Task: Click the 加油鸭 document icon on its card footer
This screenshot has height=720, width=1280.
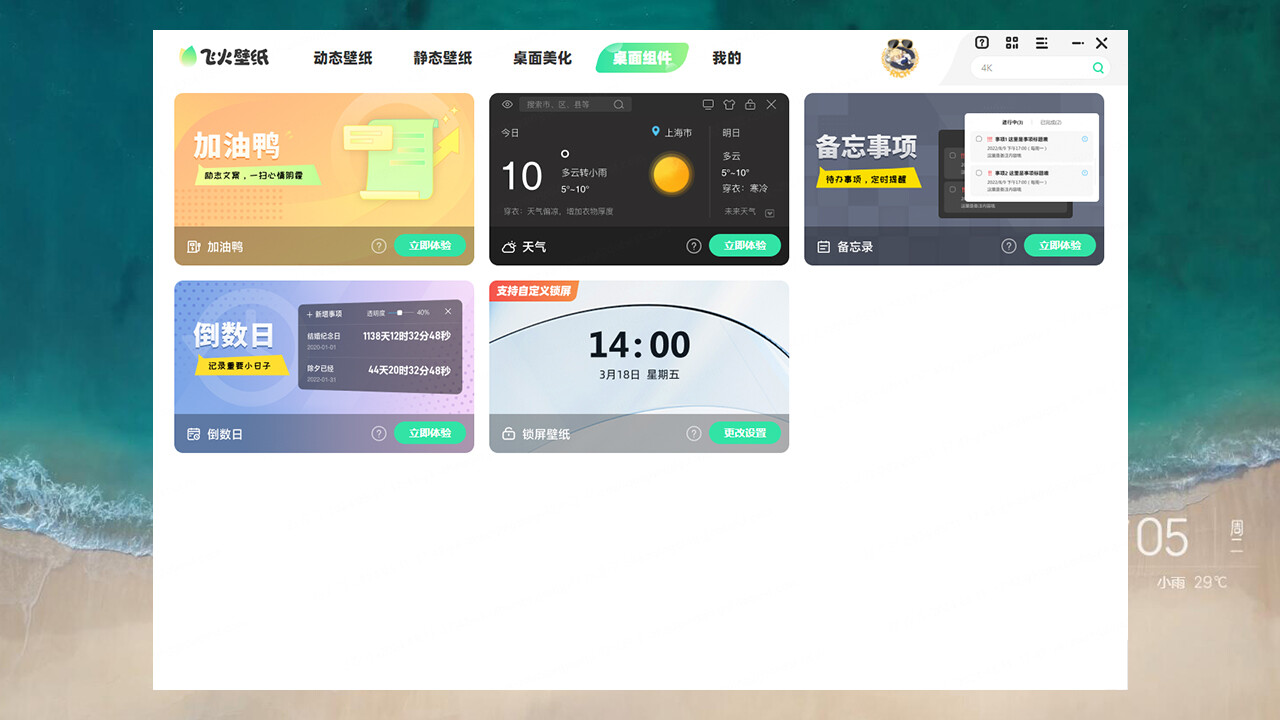Action: pos(193,246)
